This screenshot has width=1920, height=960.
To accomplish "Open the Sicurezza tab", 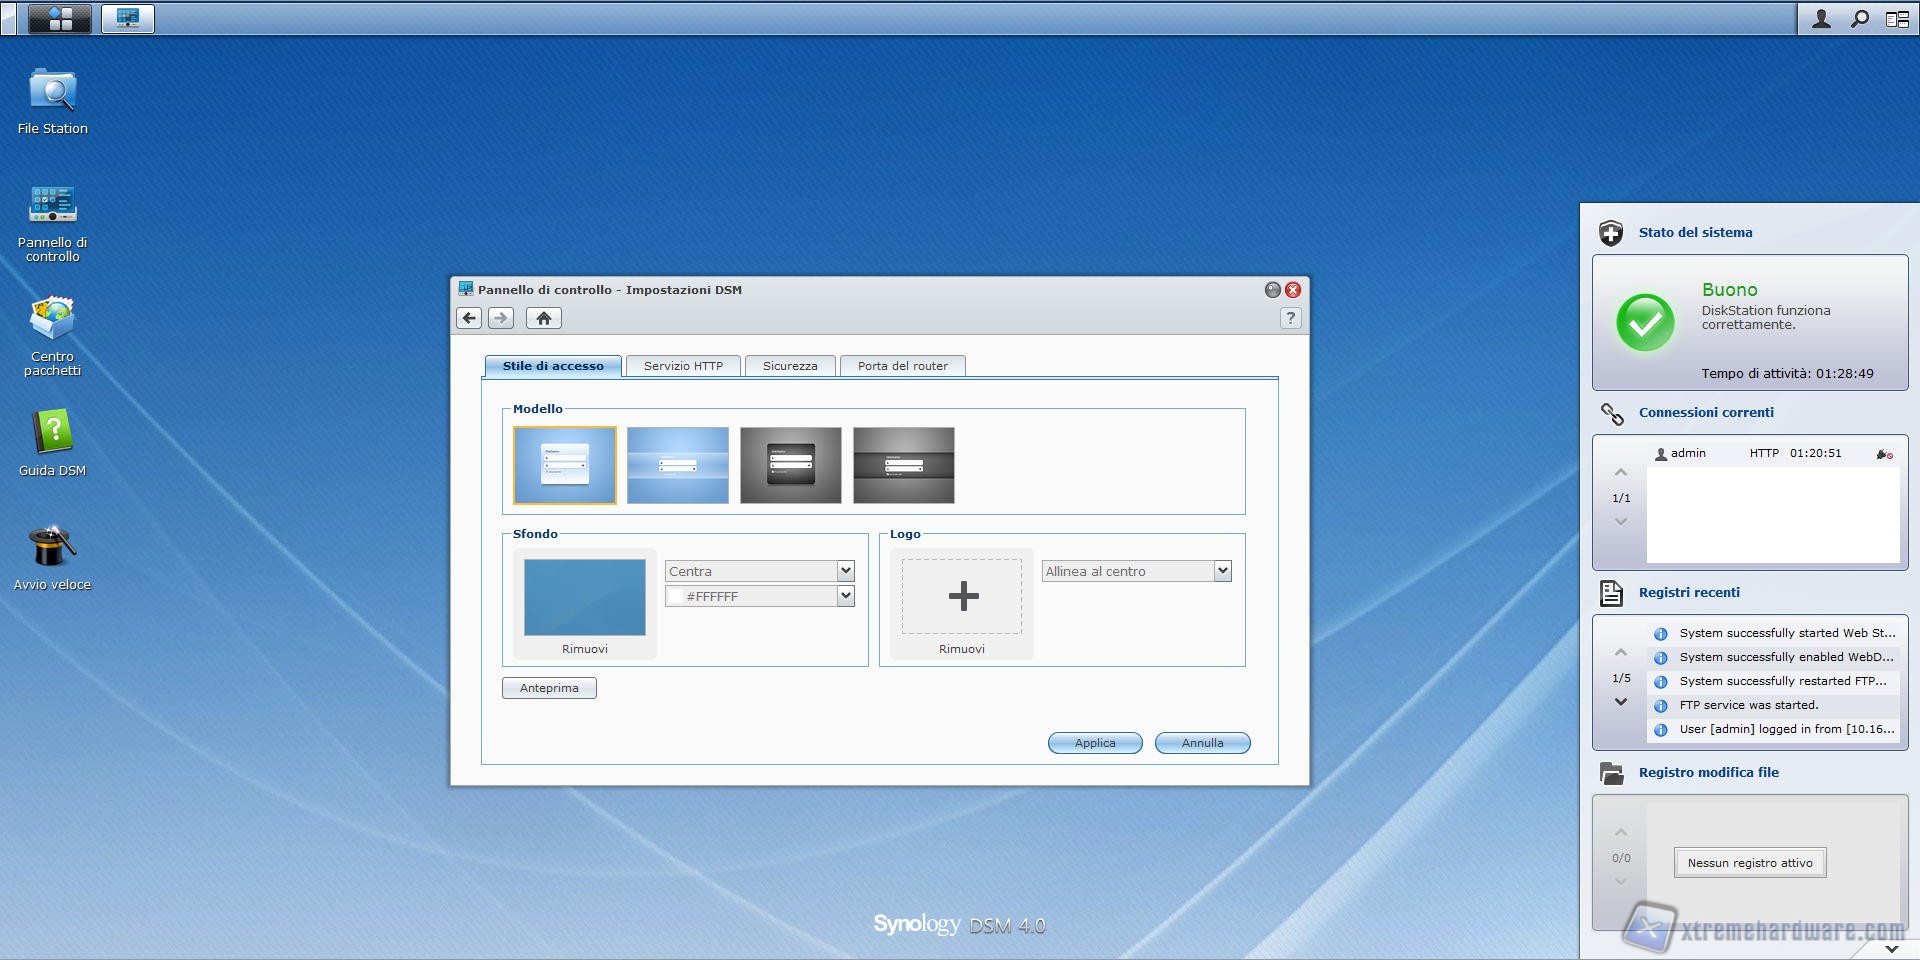I will pos(789,366).
